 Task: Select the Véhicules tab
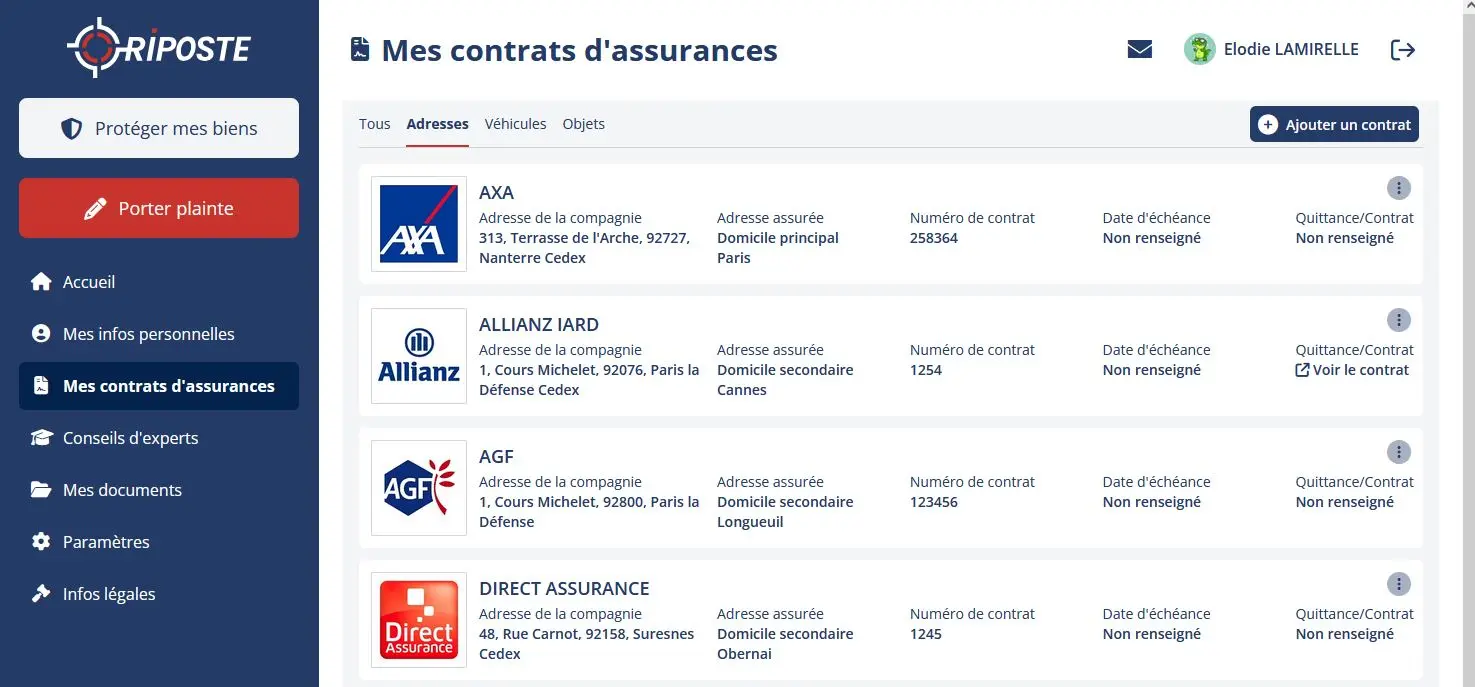(515, 124)
